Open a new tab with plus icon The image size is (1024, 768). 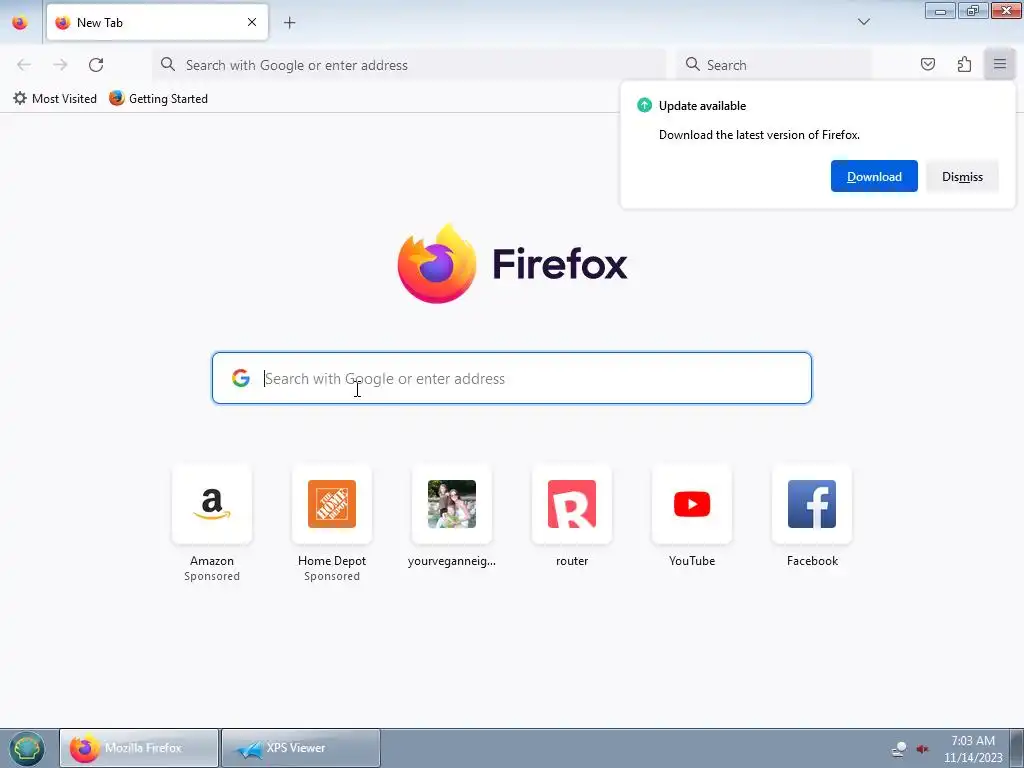tap(289, 23)
